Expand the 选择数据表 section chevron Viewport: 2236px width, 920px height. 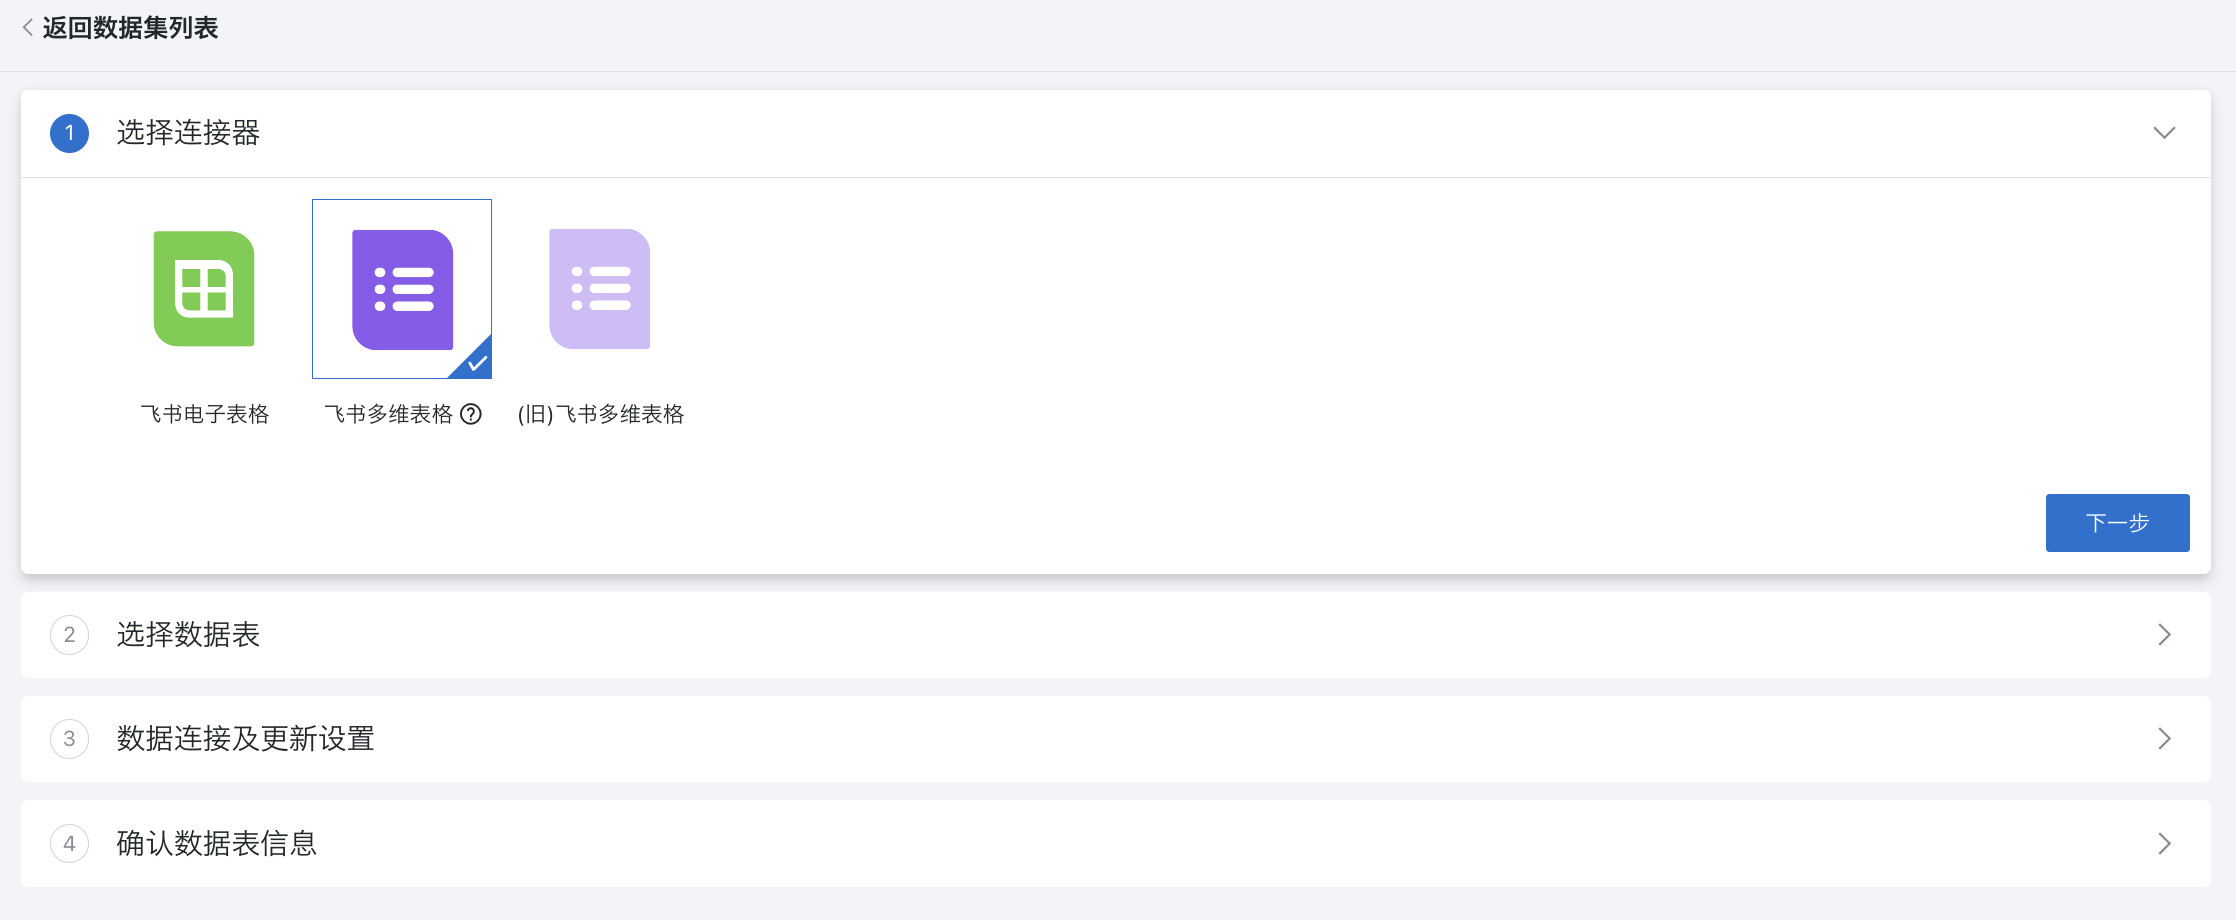[x=2164, y=635]
